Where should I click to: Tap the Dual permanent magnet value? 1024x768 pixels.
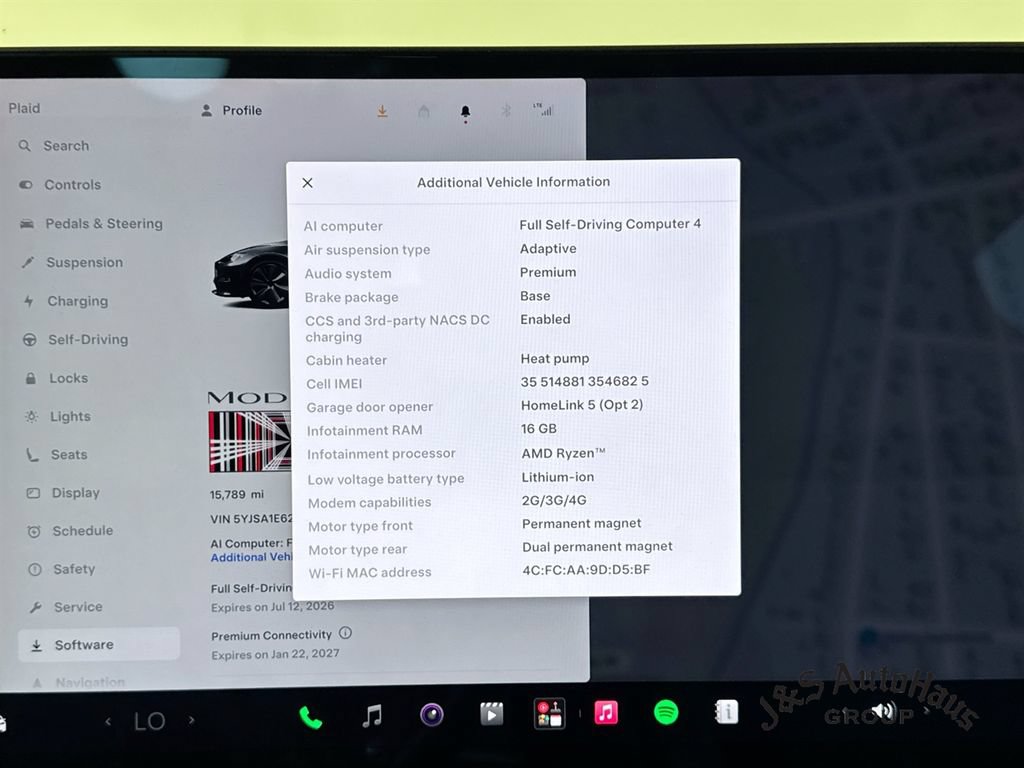(x=597, y=547)
